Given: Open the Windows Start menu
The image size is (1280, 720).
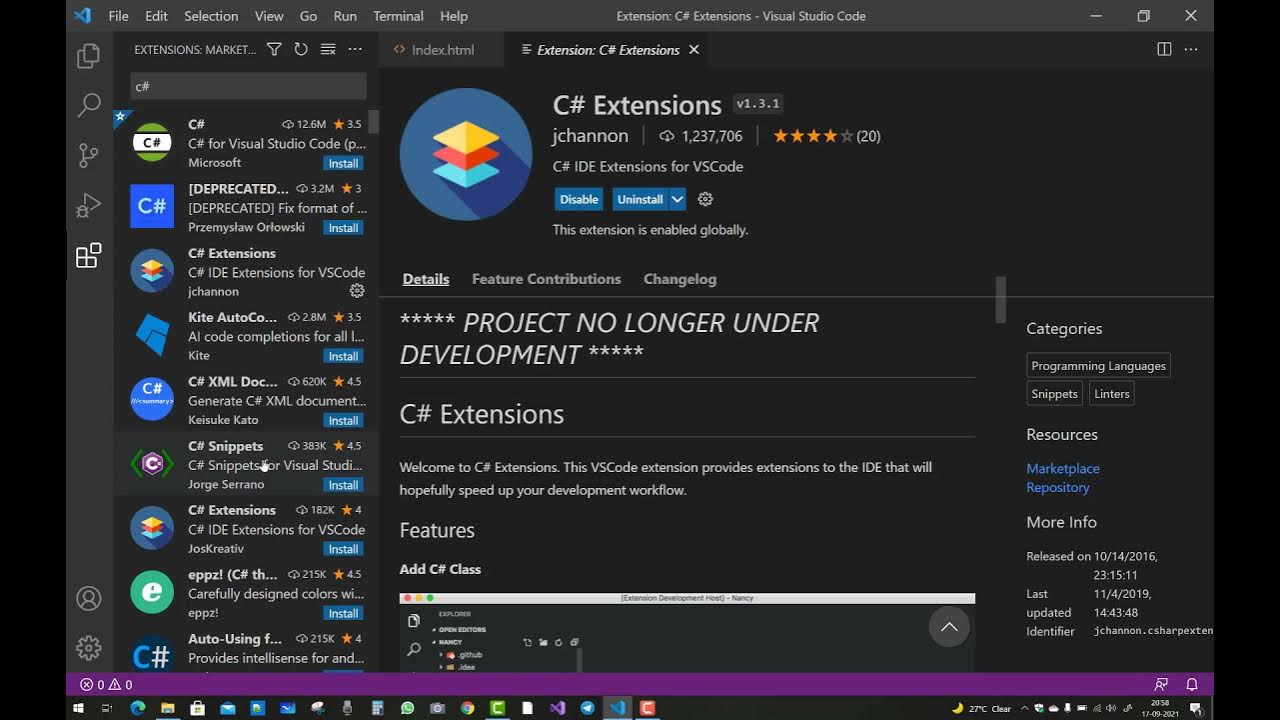Looking at the screenshot, I should (78, 708).
